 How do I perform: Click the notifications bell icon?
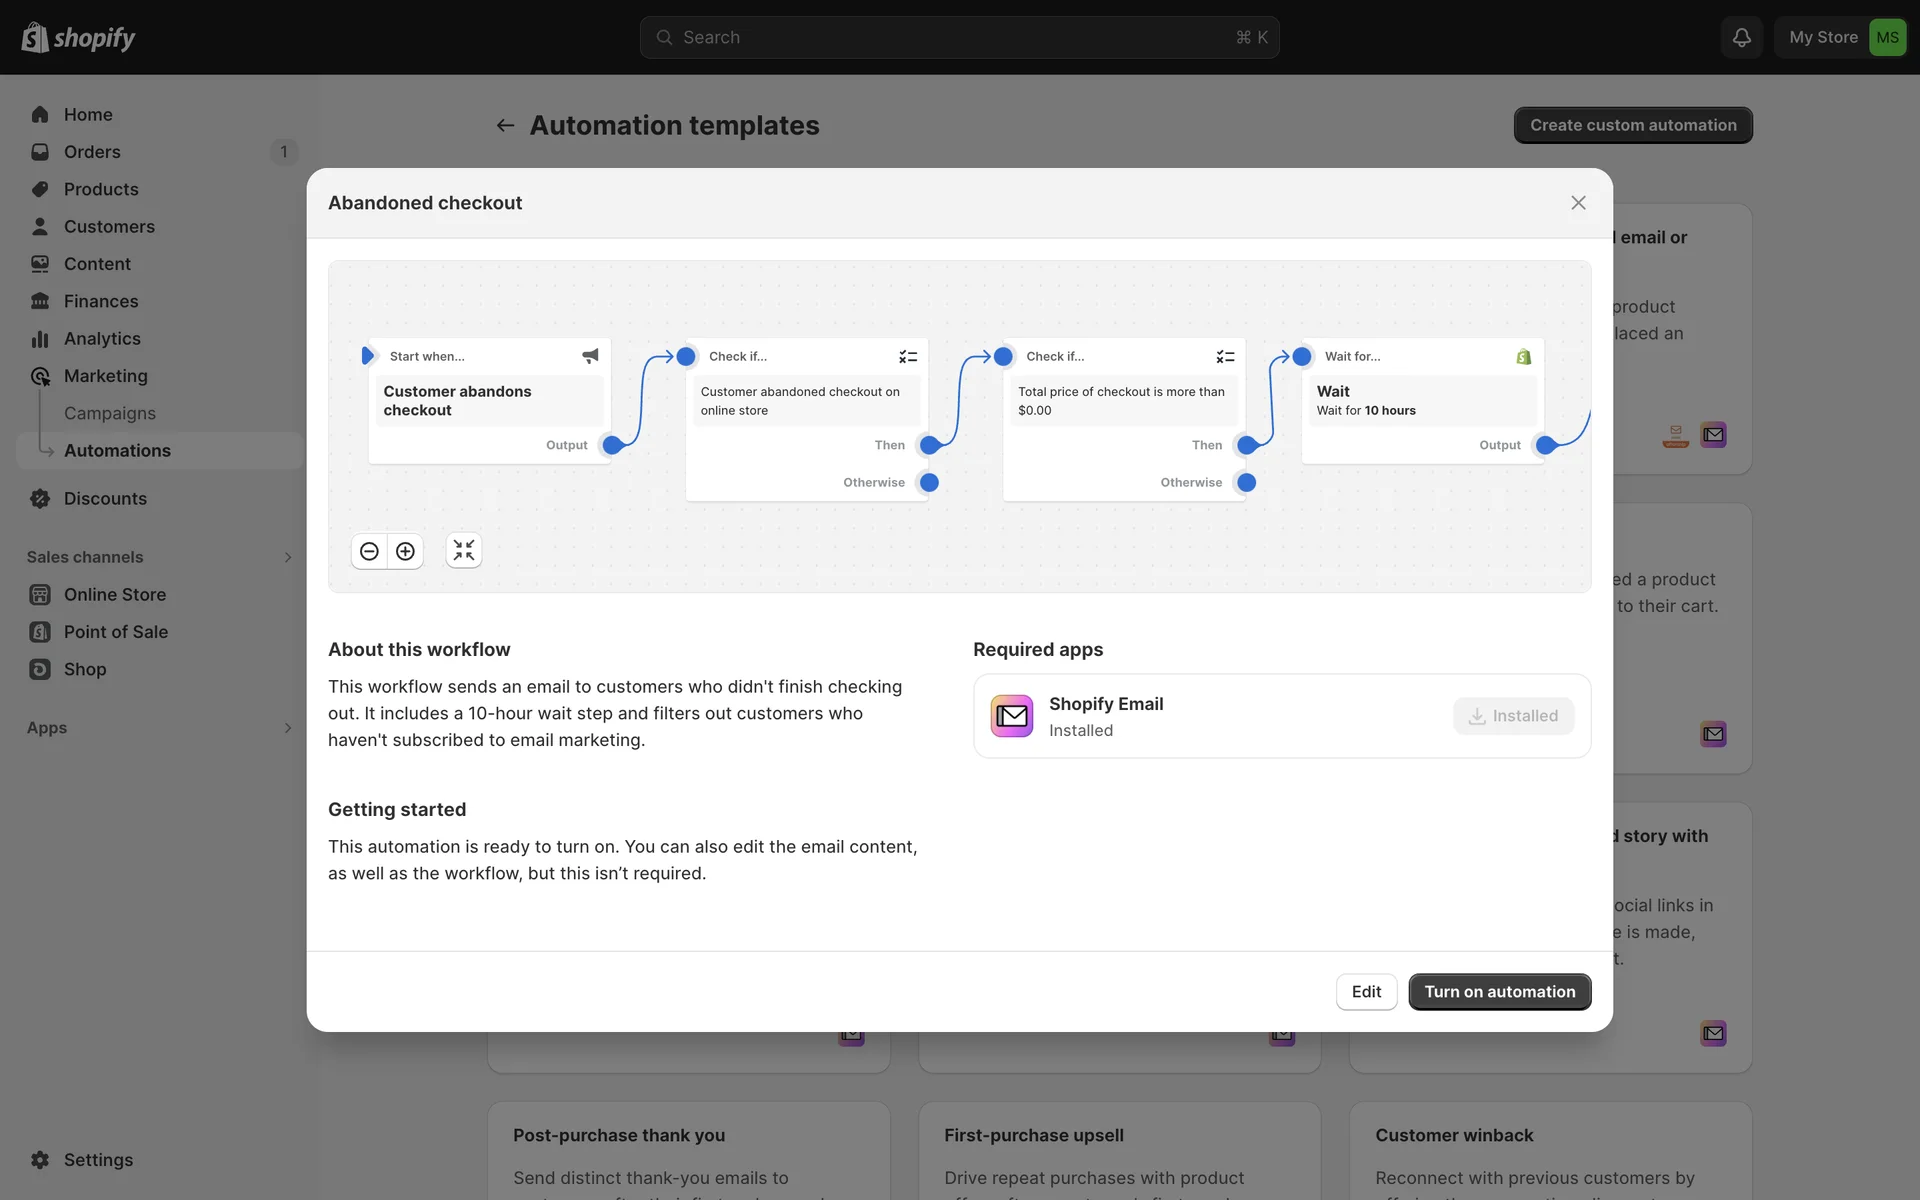[1741, 37]
